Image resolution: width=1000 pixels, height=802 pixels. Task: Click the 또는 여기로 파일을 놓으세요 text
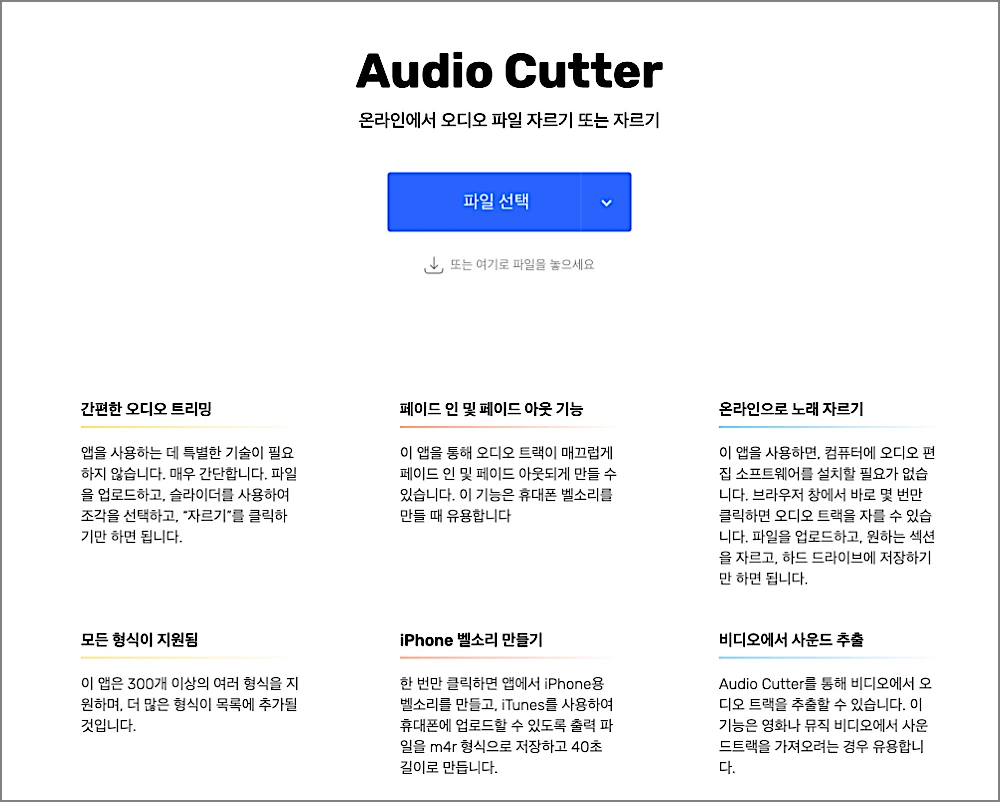(522, 264)
